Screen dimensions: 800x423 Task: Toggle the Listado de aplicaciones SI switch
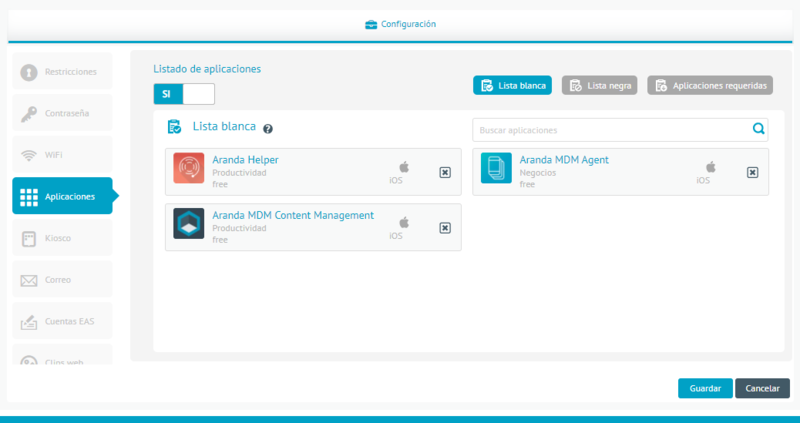click(184, 94)
